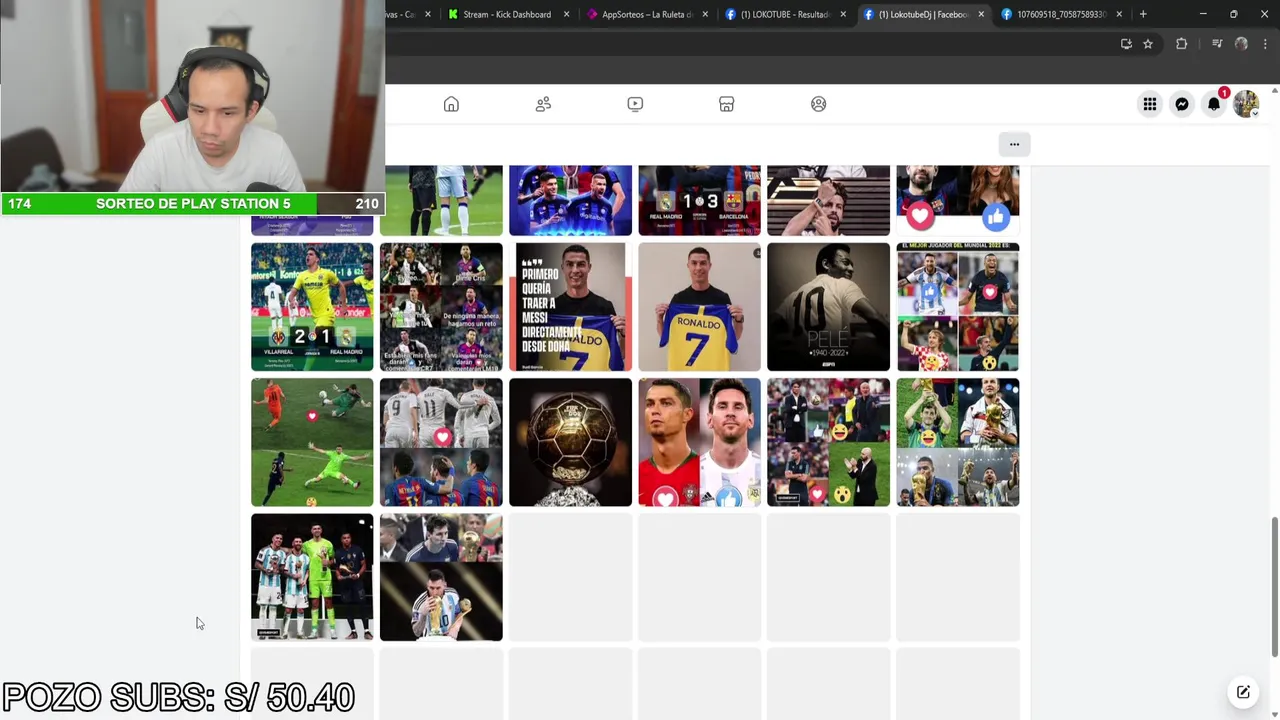Viewport: 1280px width, 720px height.
Task: Open a new browser tab
Action: click(1143, 14)
